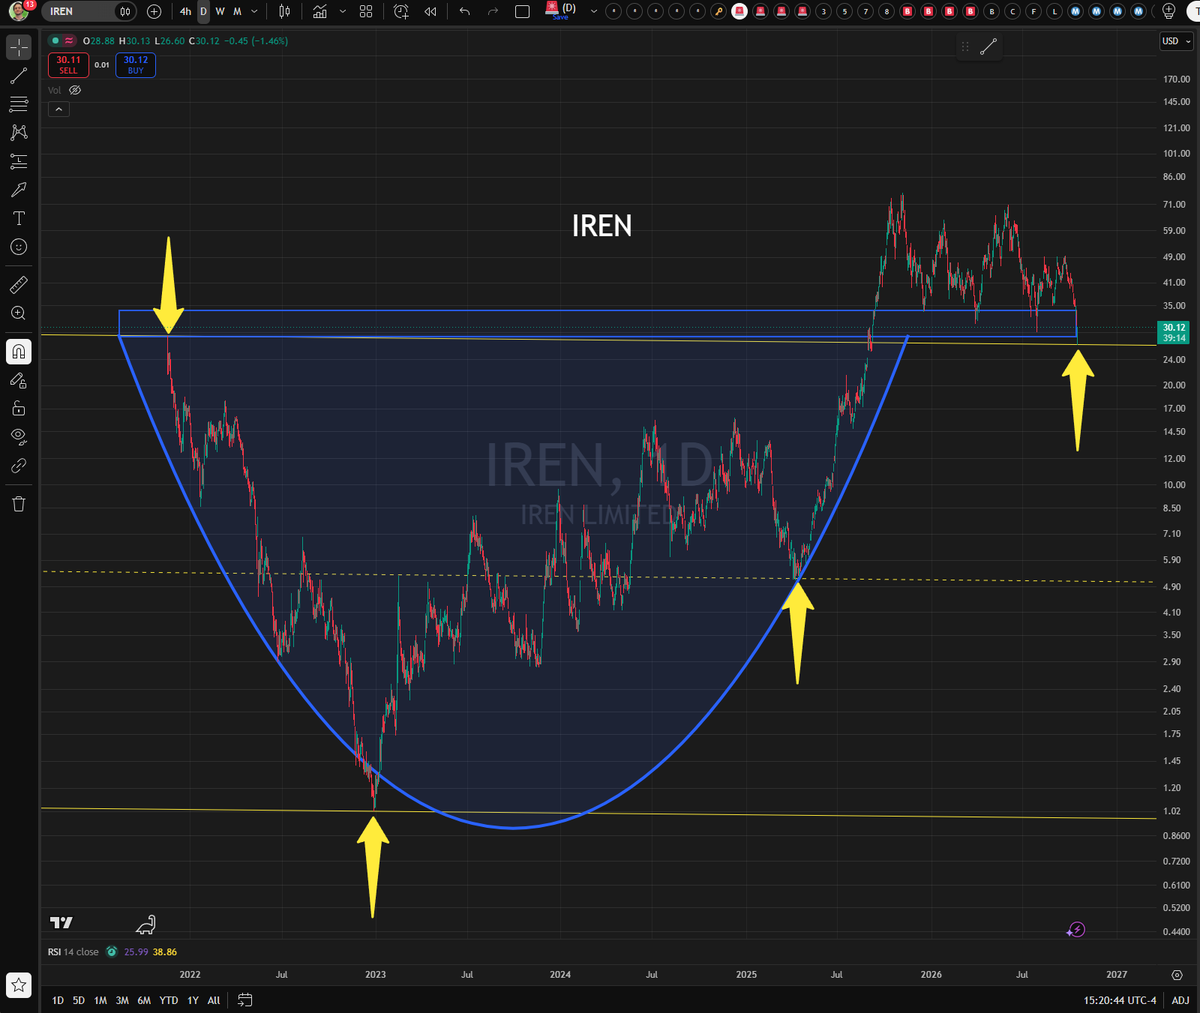Open the USD currency dropdown
The width and height of the screenshot is (1200, 1013).
click(1175, 41)
